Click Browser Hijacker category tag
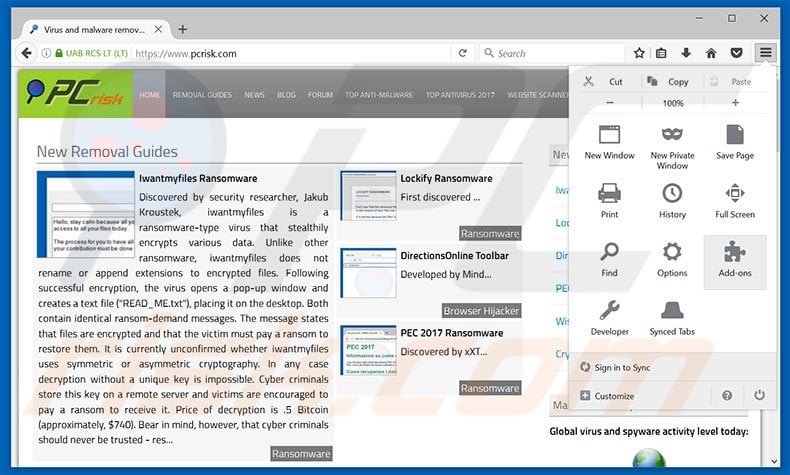790x475 pixels. click(481, 311)
